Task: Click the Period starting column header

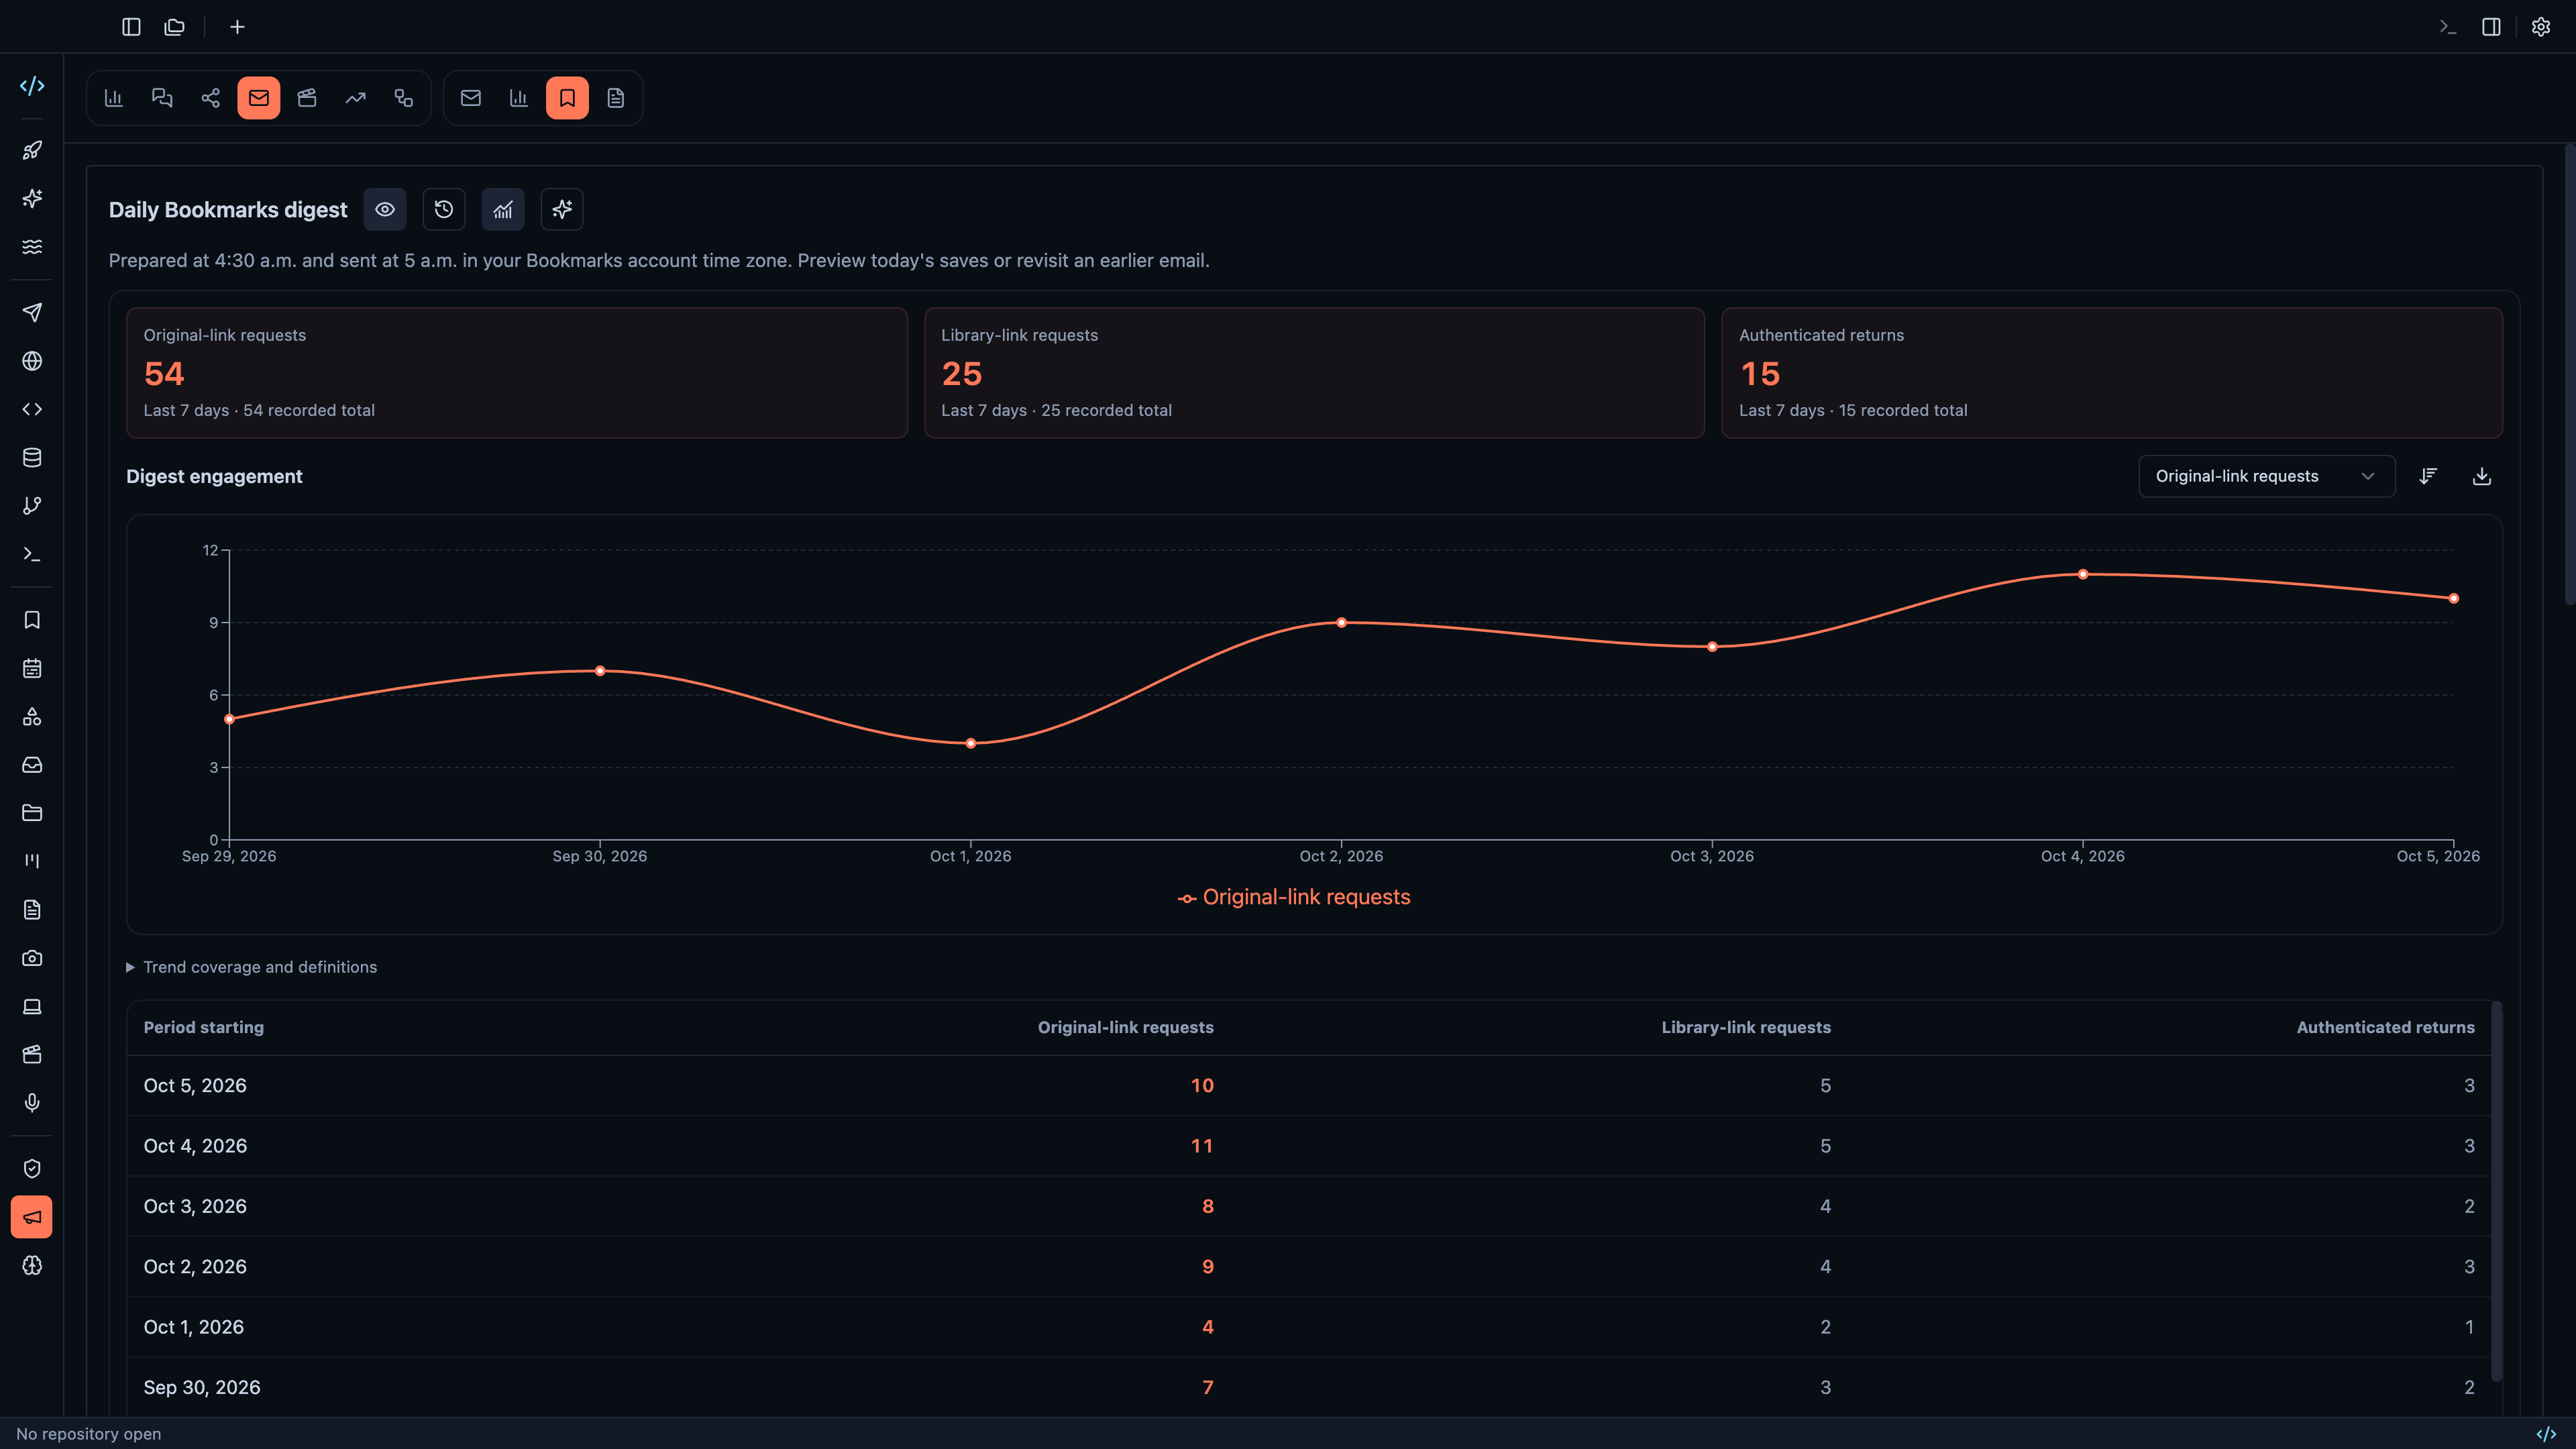Action: pyautogui.click(x=204, y=1027)
